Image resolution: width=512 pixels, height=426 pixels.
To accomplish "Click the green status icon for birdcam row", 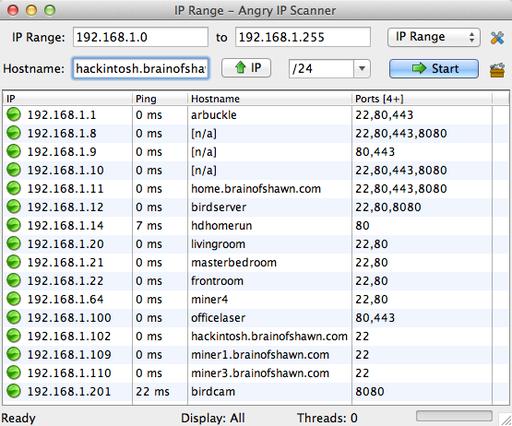I will (14, 391).
